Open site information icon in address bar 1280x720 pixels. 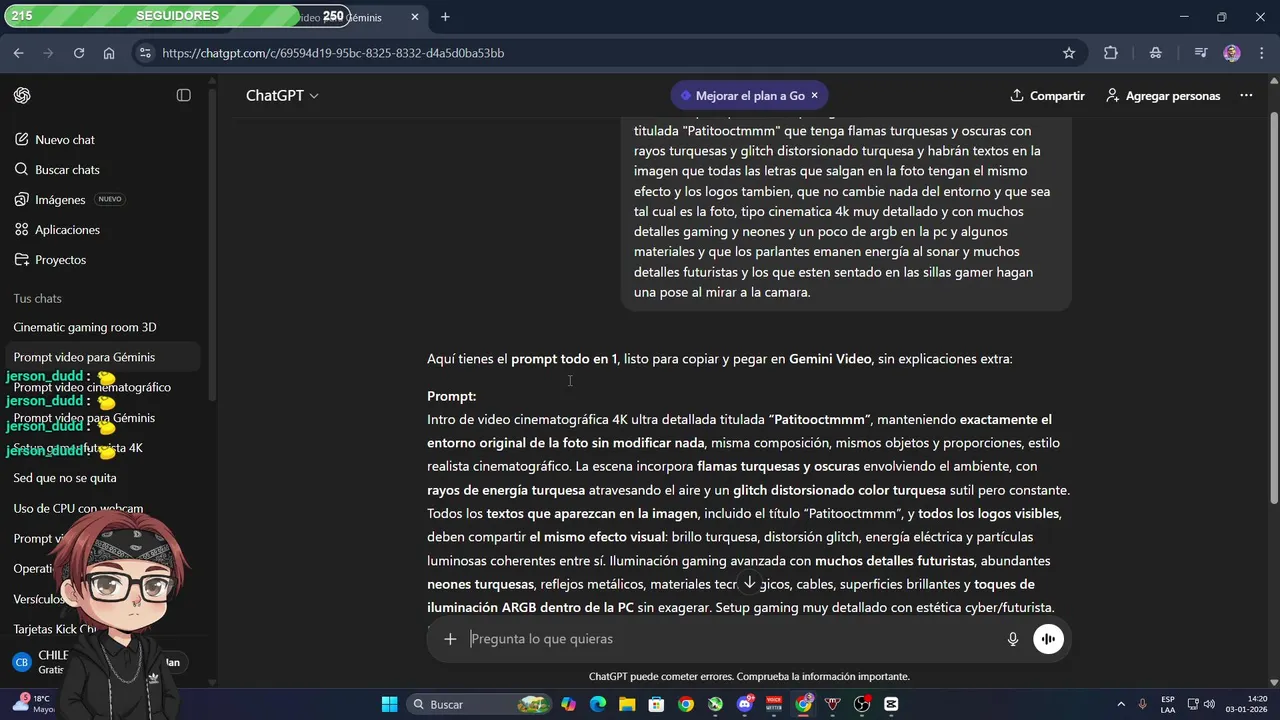[x=145, y=53]
